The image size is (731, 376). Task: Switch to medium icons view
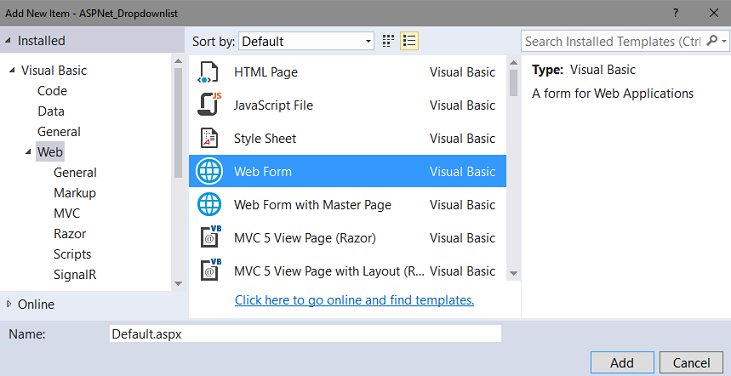[x=388, y=41]
